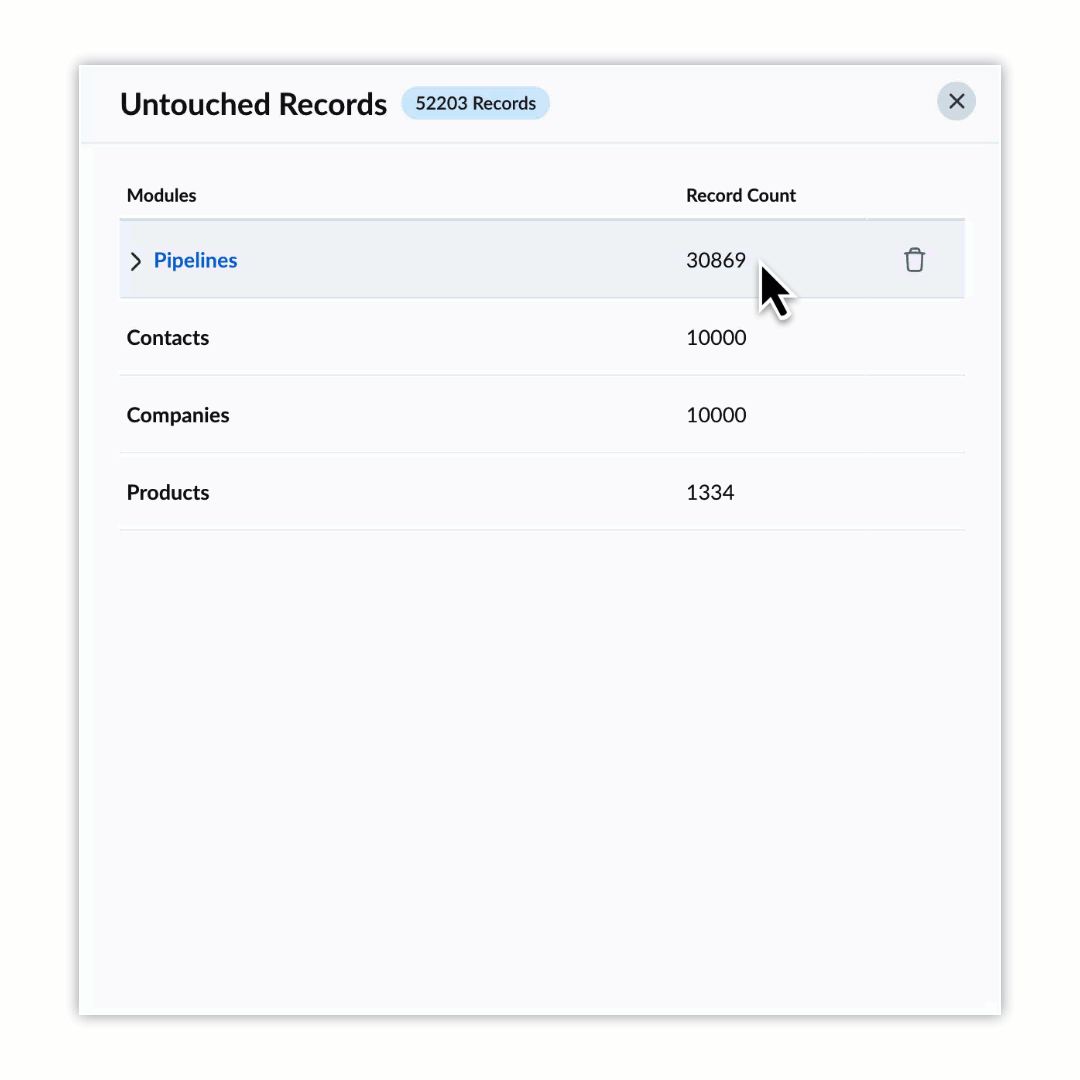Click the Companies record count 10000
1080x1080 pixels.
tap(716, 415)
